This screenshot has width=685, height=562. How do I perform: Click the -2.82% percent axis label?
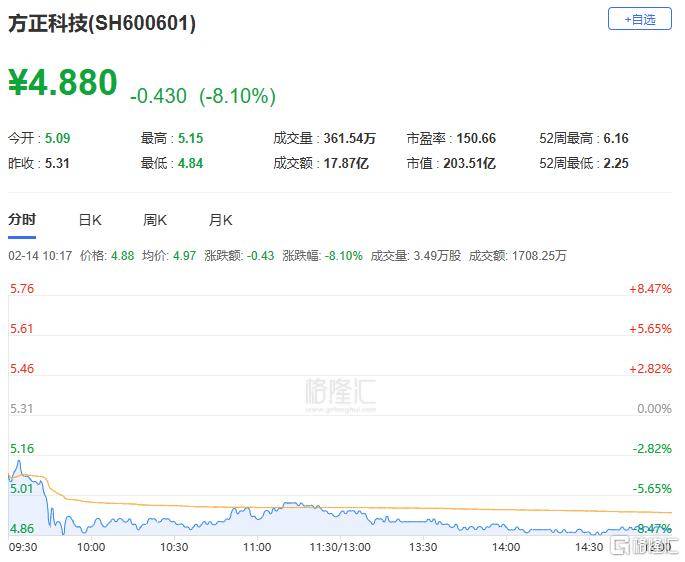coord(652,448)
